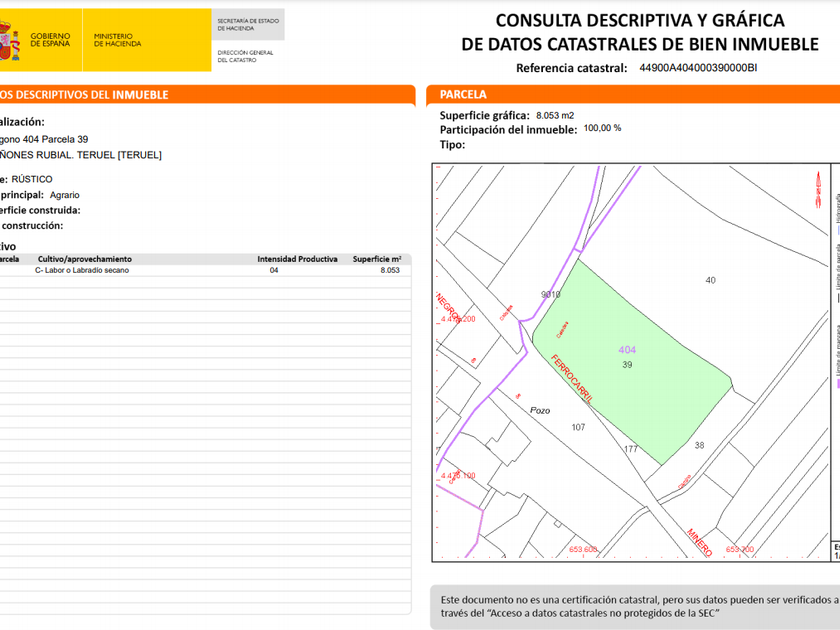840x630 pixels.
Task: Click the Gobierno de España coat of arms
Action: pos(10,40)
